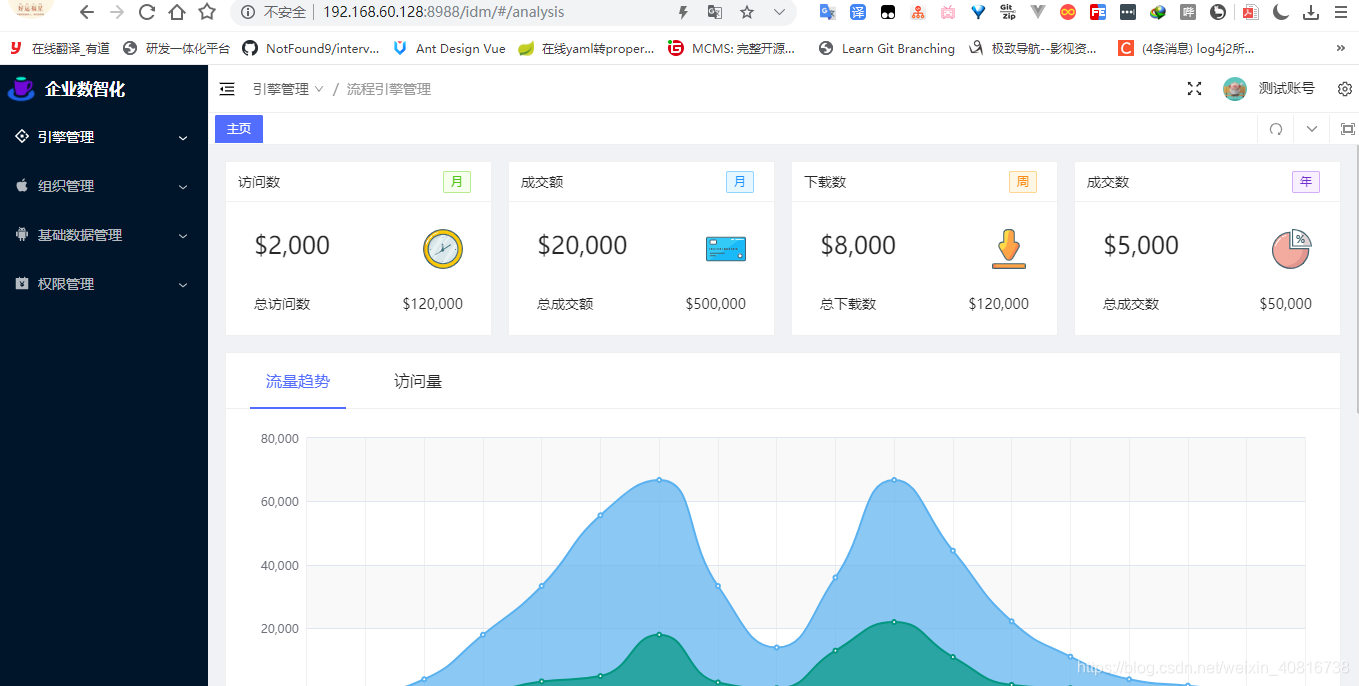Click the android icon beside 基础数据管理
The height and width of the screenshot is (686, 1359).
pyautogui.click(x=22, y=234)
